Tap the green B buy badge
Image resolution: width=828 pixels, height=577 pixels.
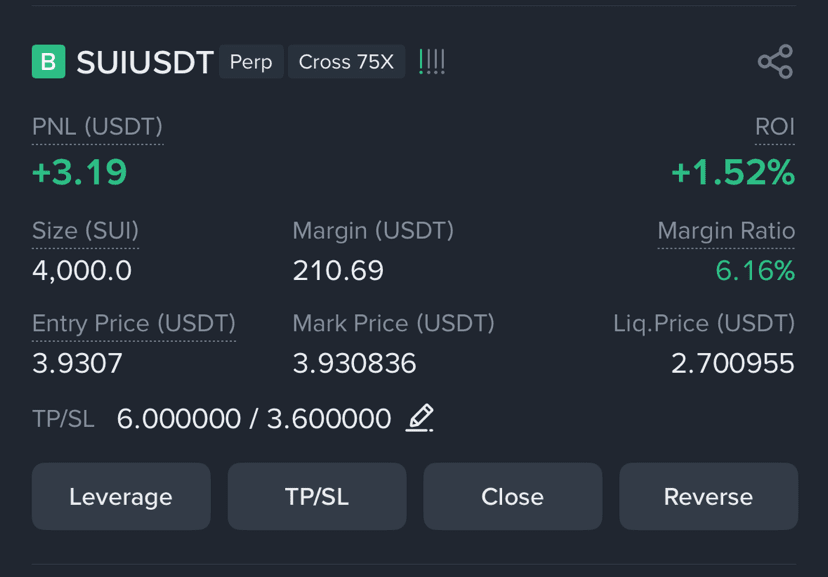pos(49,62)
